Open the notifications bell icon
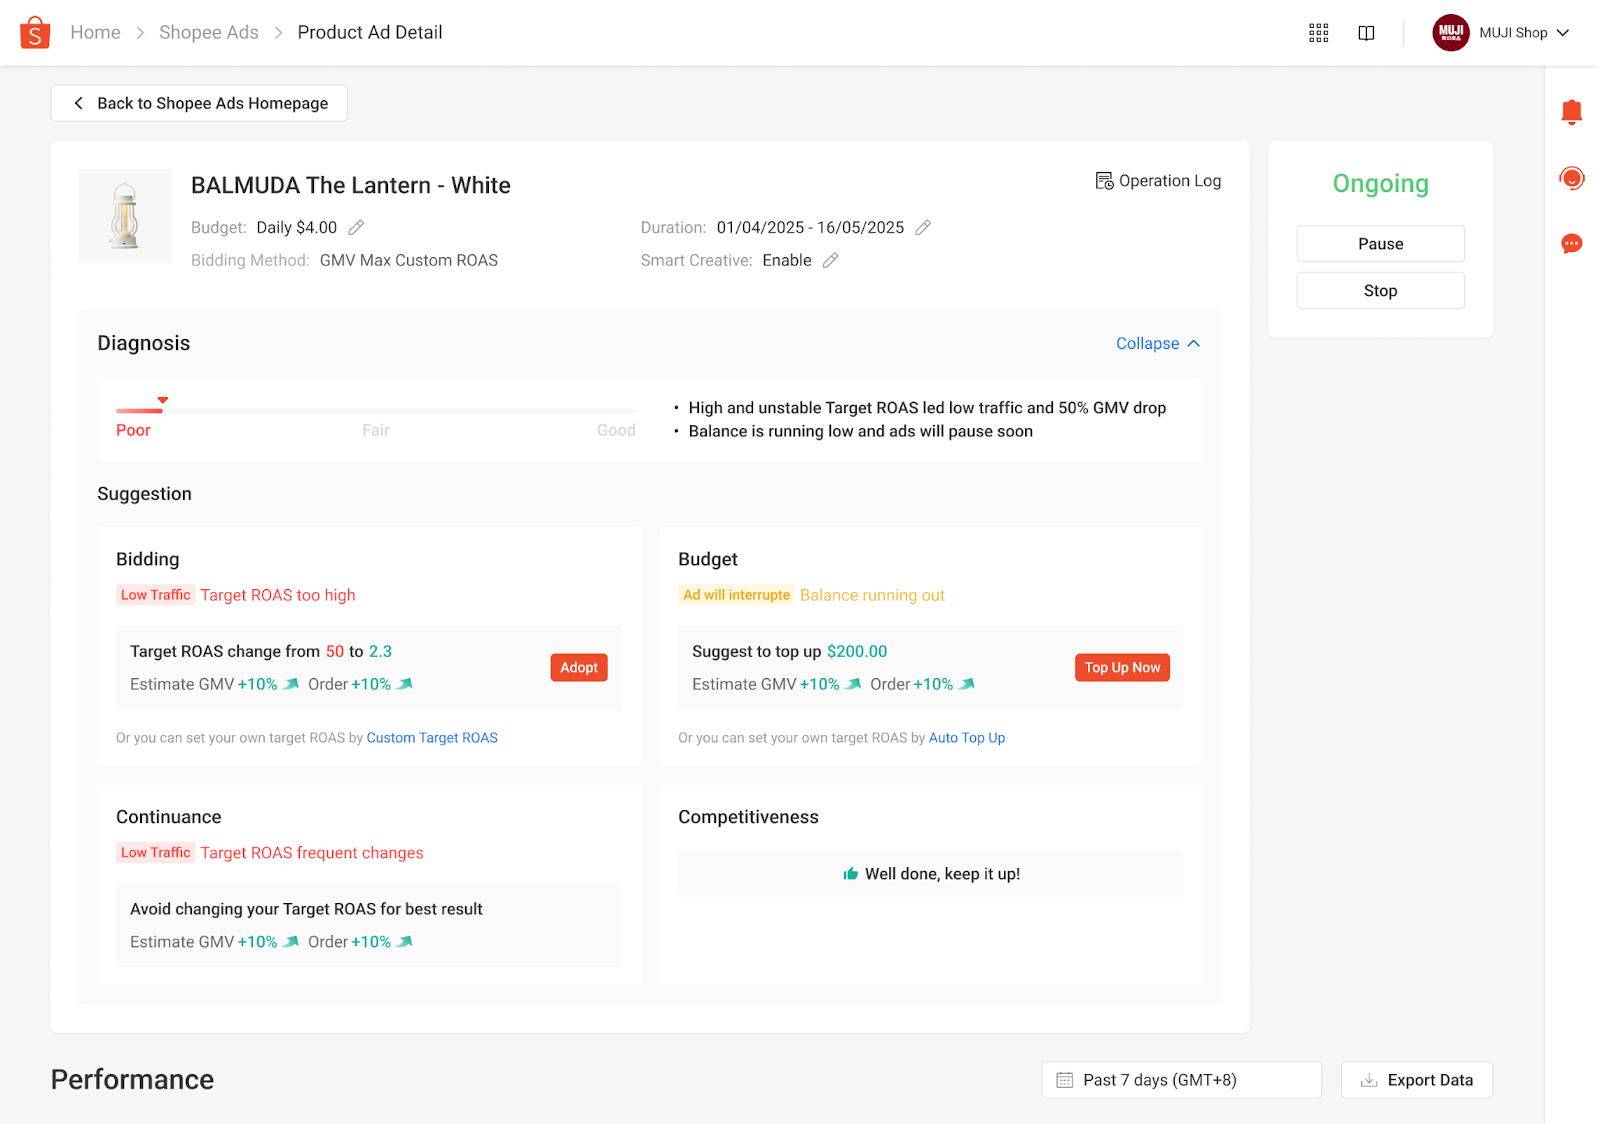The image size is (1600, 1124). [x=1571, y=112]
